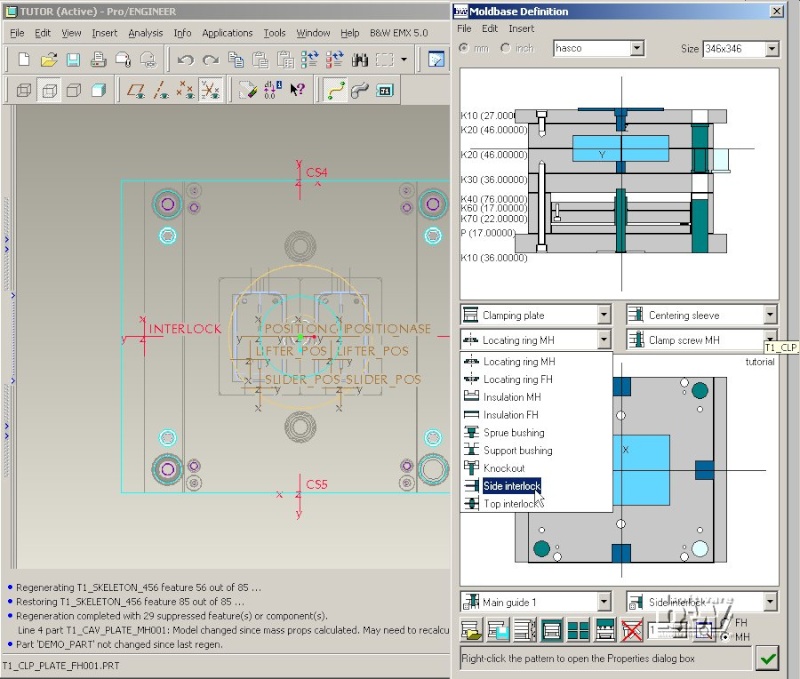Switch display to Hidden Line
800x679 pixels.
49,91
